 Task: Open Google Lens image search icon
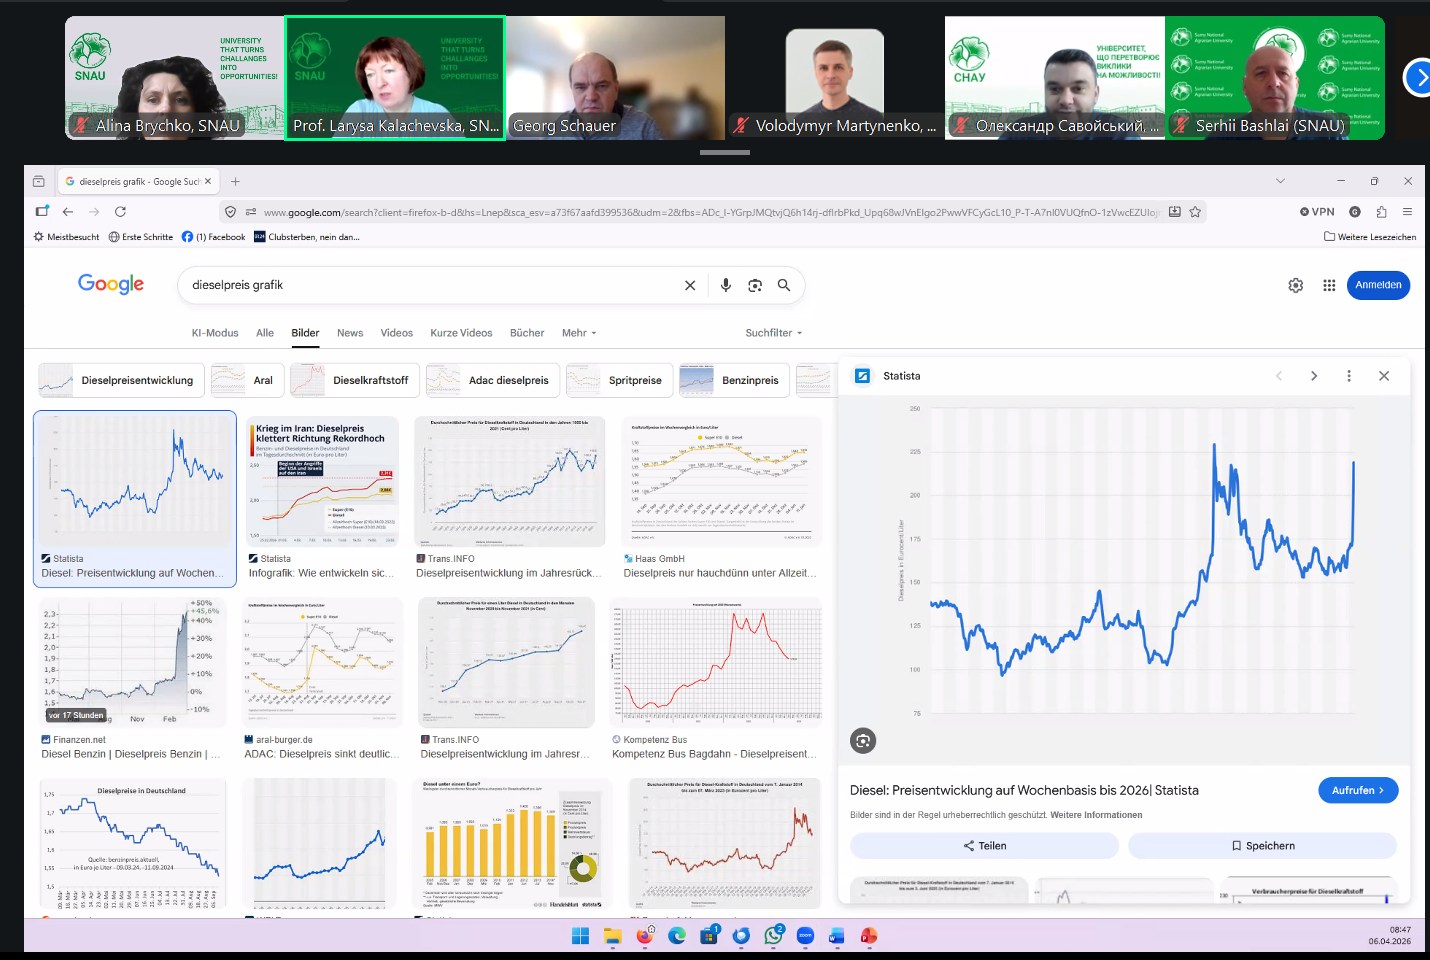tap(755, 285)
